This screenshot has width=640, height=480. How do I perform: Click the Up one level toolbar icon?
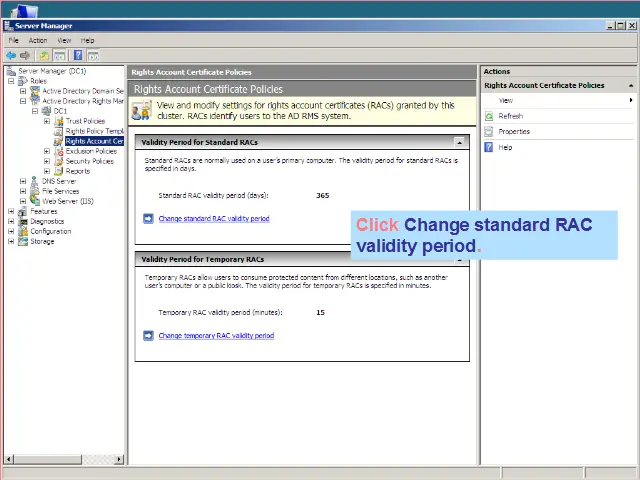[44, 55]
